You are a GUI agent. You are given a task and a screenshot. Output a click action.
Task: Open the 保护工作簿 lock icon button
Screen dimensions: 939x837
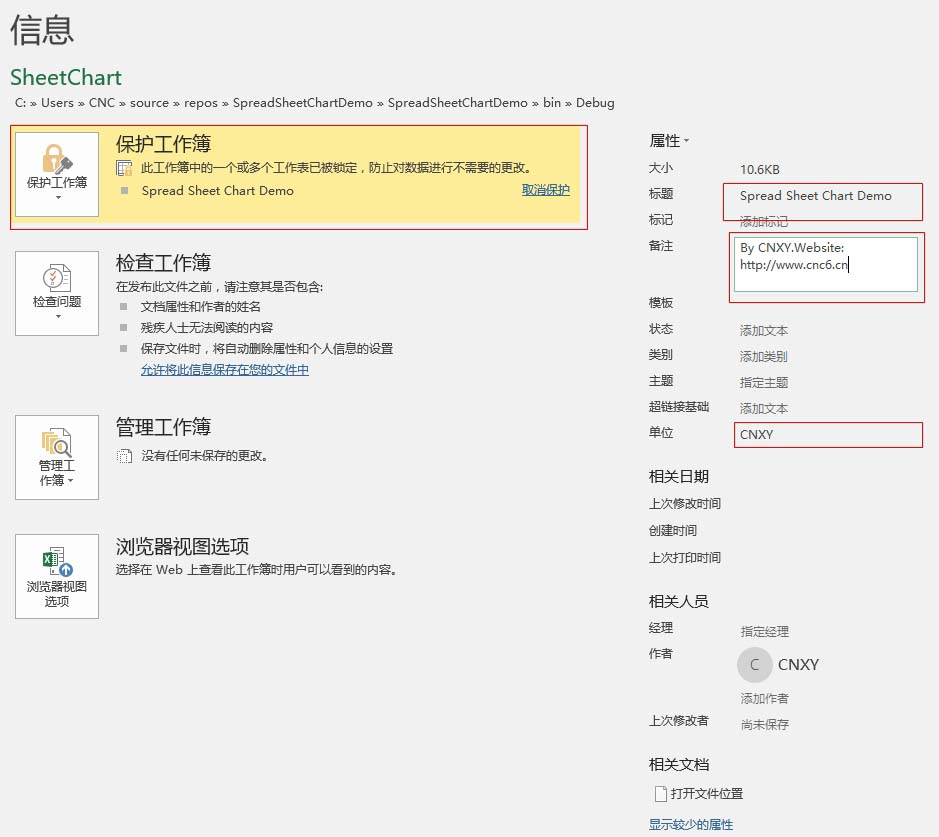pos(57,174)
